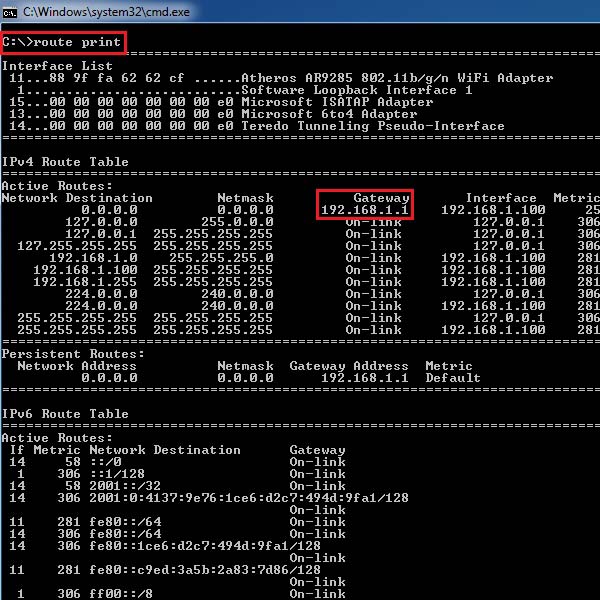The width and height of the screenshot is (600, 600).
Task: Click netmask 255.0.0.0
Action: (x=237, y=222)
